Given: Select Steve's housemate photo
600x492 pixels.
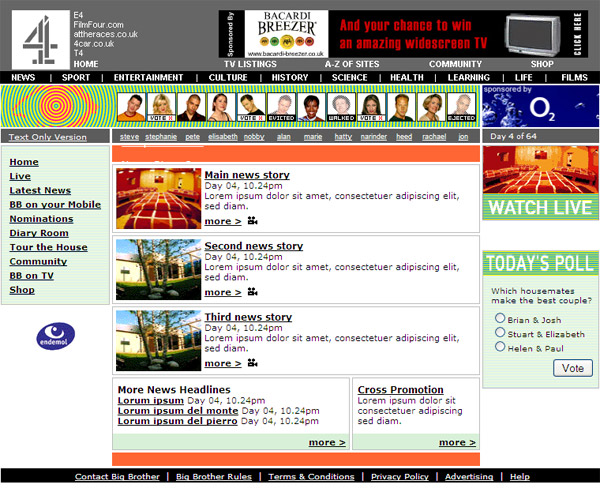Looking at the screenshot, I should (131, 108).
